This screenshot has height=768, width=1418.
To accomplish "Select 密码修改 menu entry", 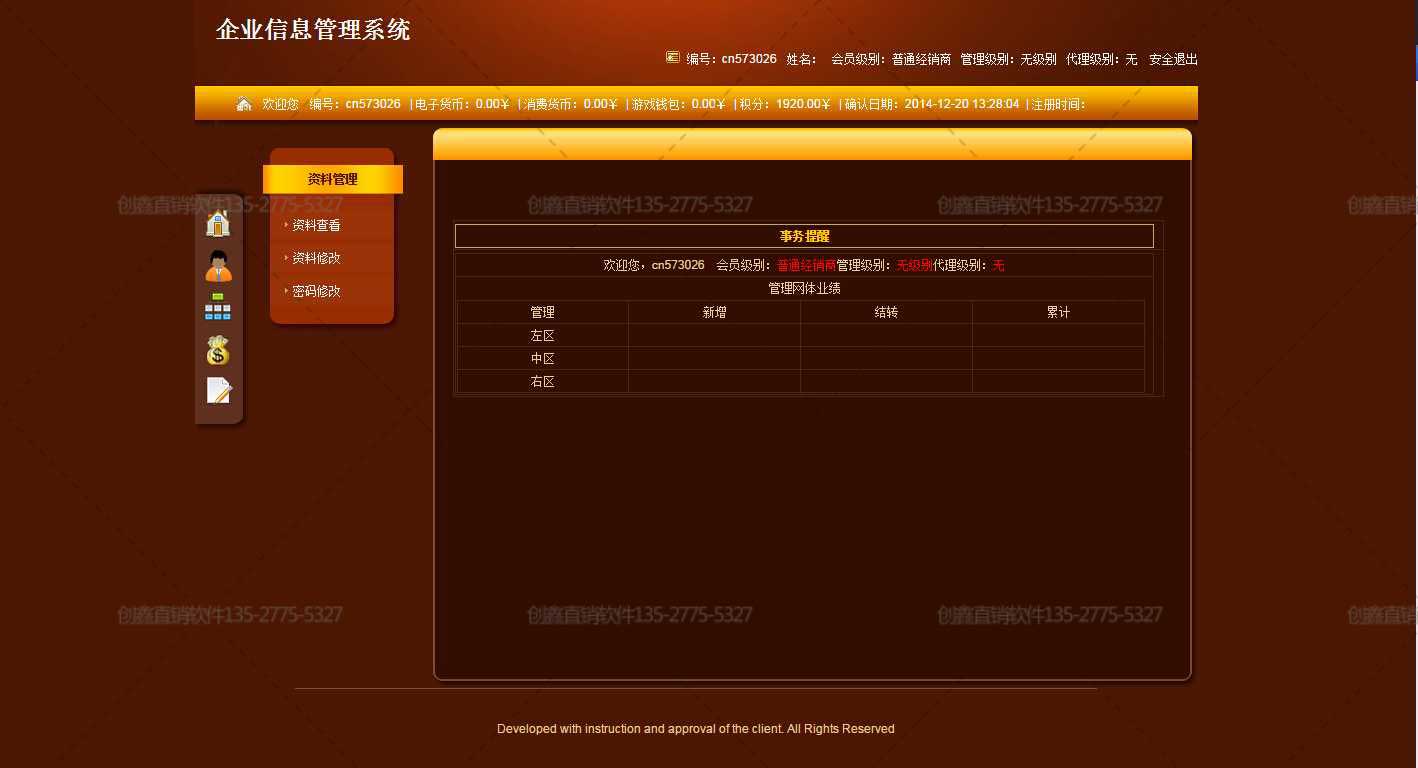I will [316, 291].
